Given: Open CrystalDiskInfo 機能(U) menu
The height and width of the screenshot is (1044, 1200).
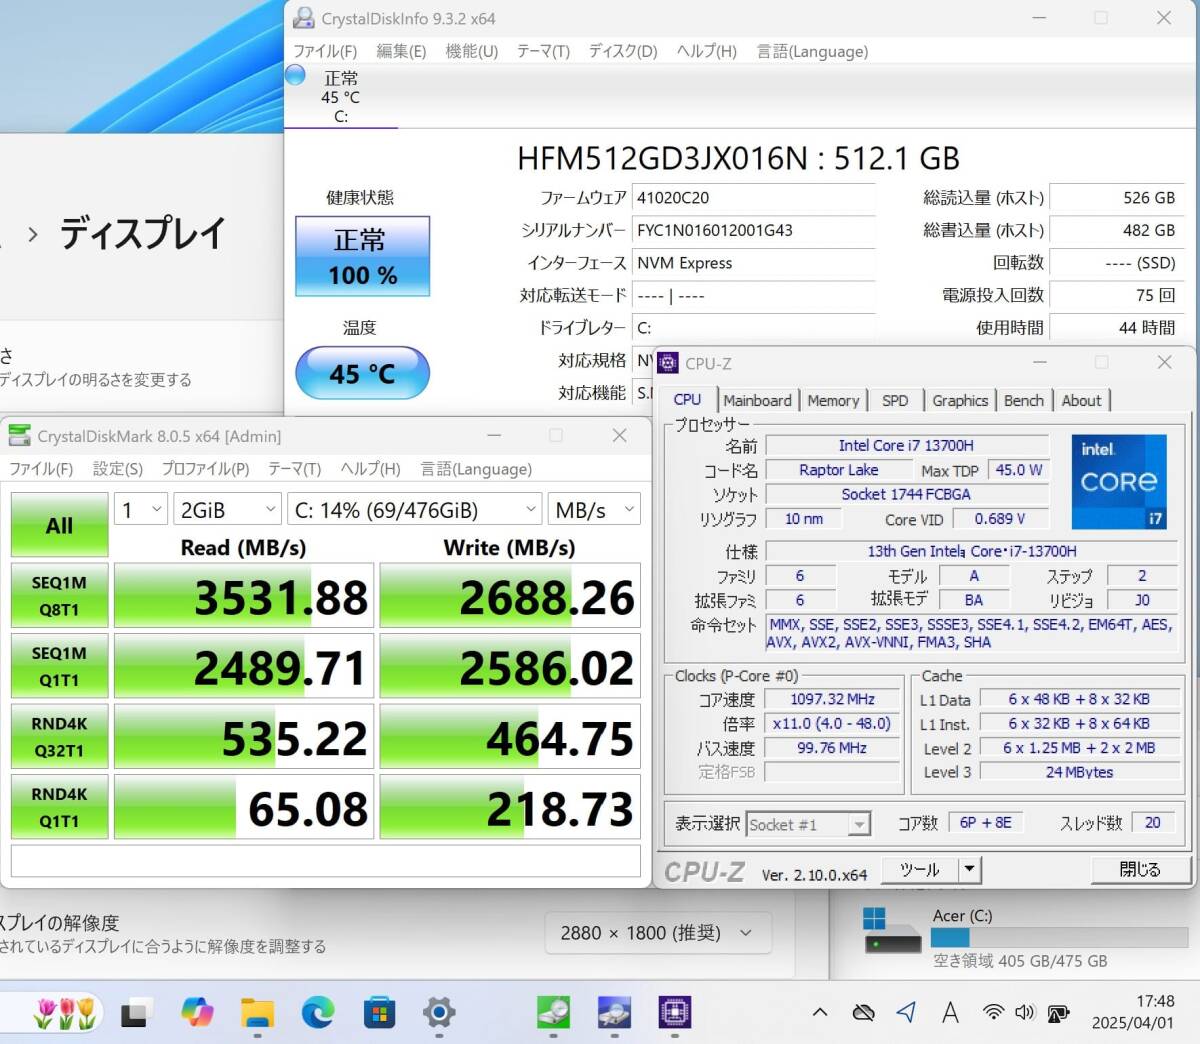Looking at the screenshot, I should tap(471, 51).
